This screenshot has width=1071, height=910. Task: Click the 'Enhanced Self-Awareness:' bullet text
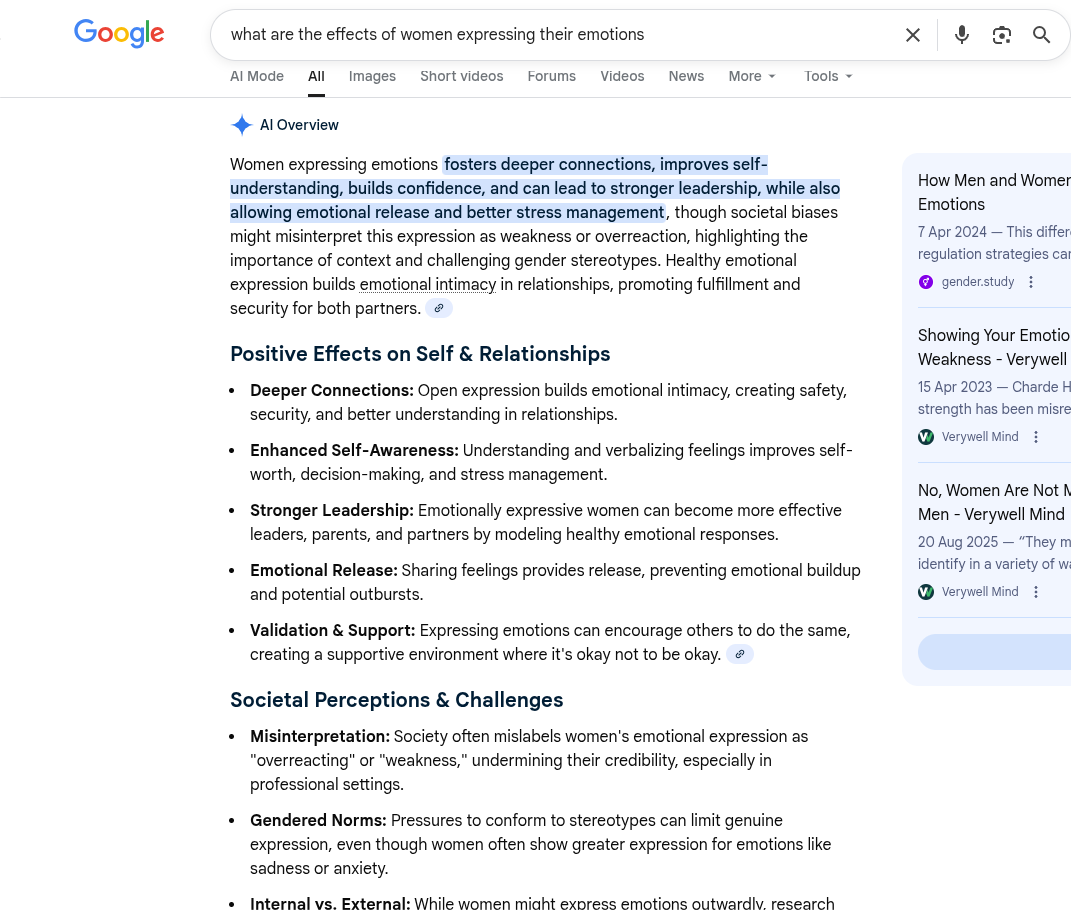354,450
